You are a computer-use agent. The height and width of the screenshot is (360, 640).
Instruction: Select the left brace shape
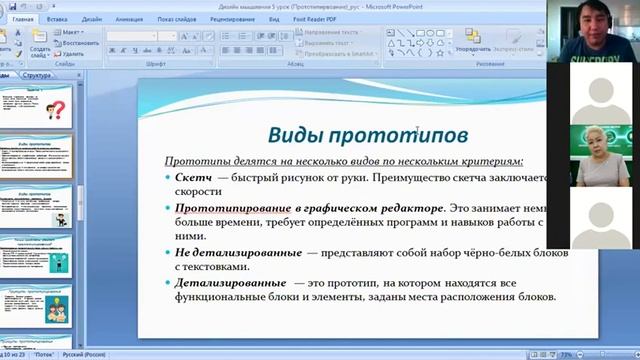(x=420, y=53)
